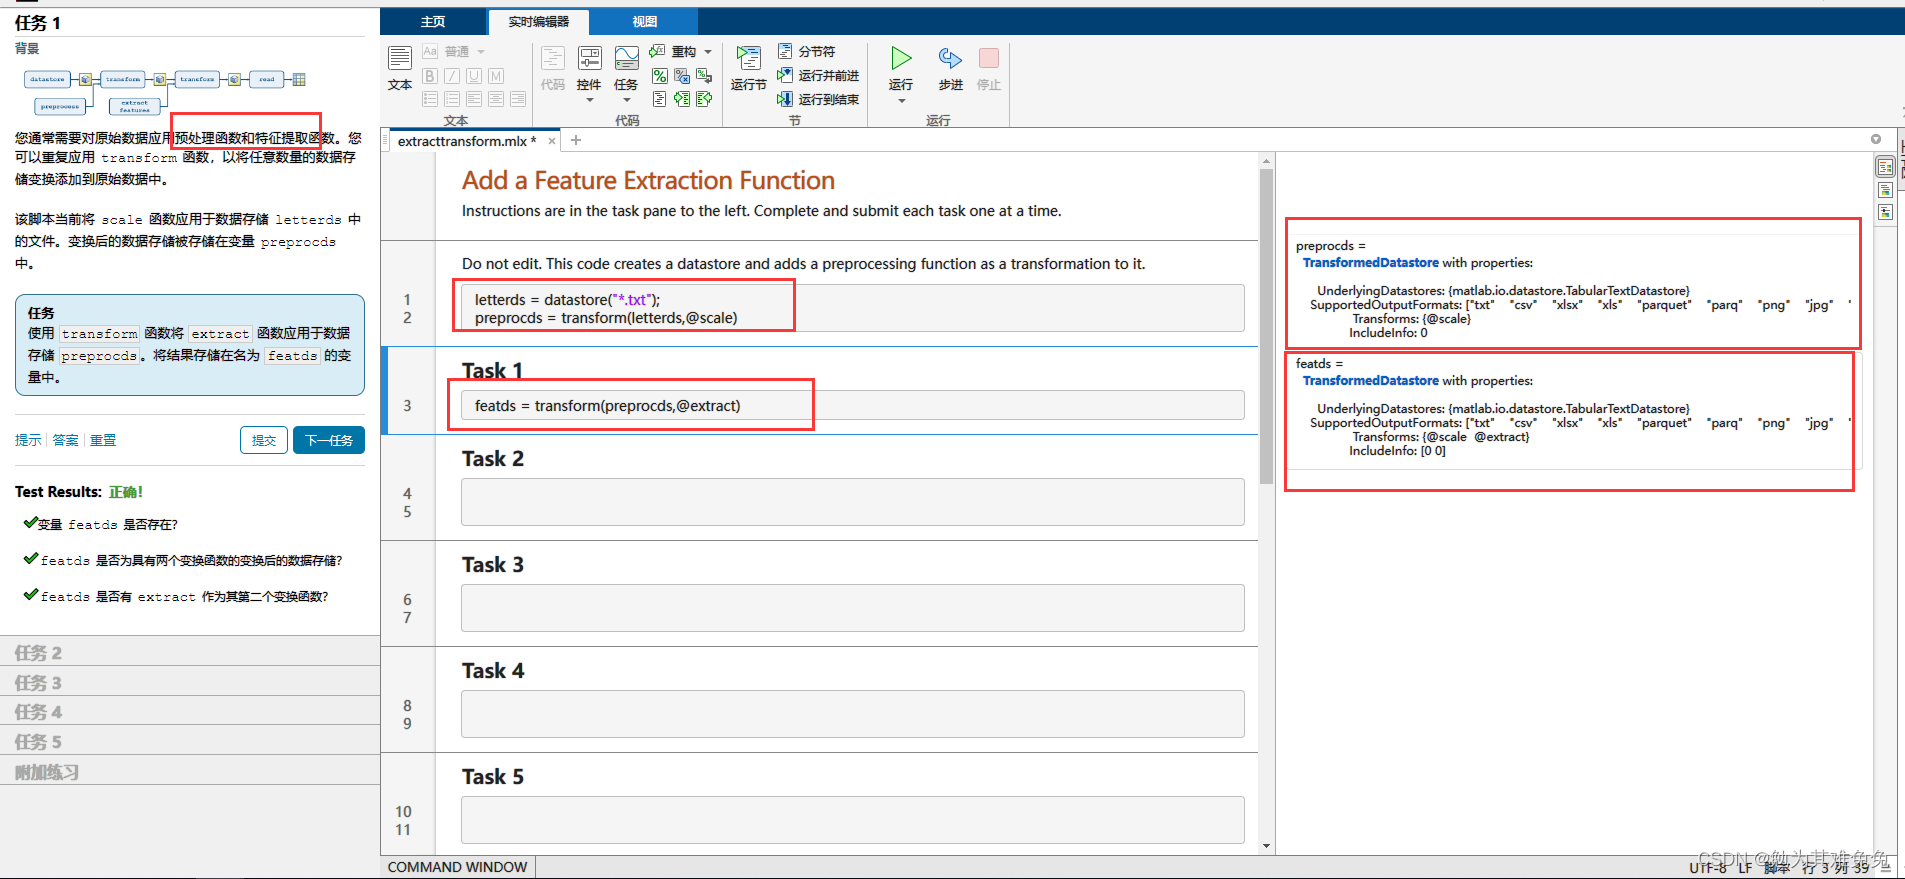Click the 答案 Solution link
Viewport: 1905px width, 879px height.
[x=65, y=440]
